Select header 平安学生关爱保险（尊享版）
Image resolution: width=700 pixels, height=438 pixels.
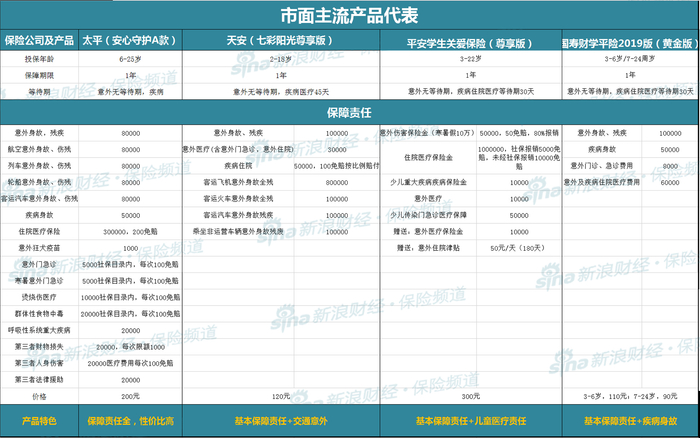pos(471,43)
